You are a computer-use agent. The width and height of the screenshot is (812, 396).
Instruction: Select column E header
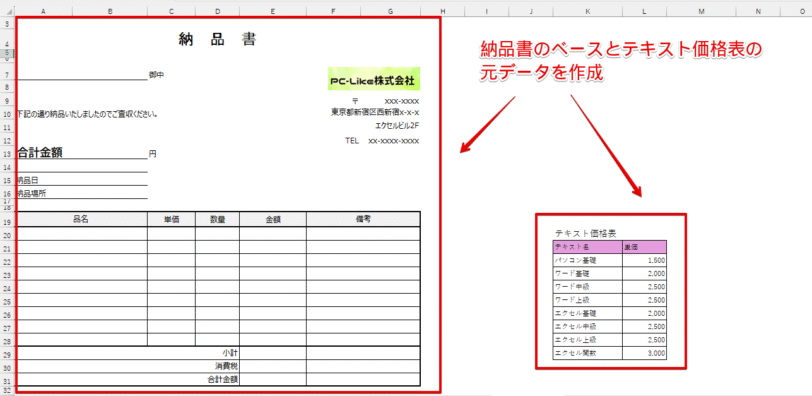(x=273, y=11)
